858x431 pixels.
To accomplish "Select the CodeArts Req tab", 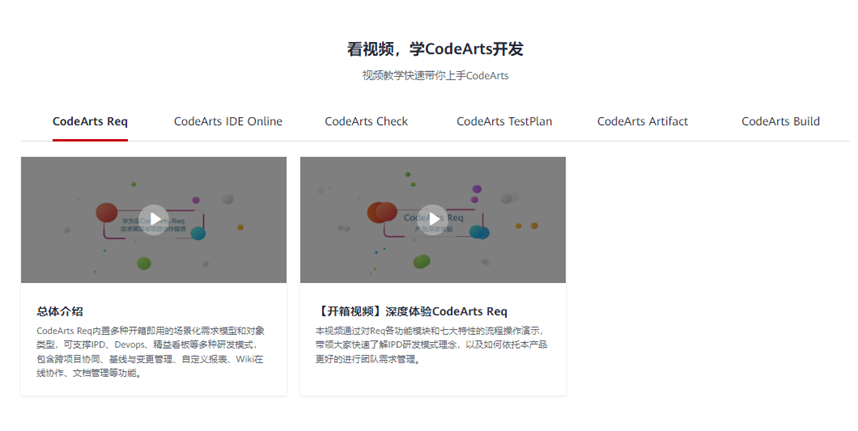I will pyautogui.click(x=90, y=121).
